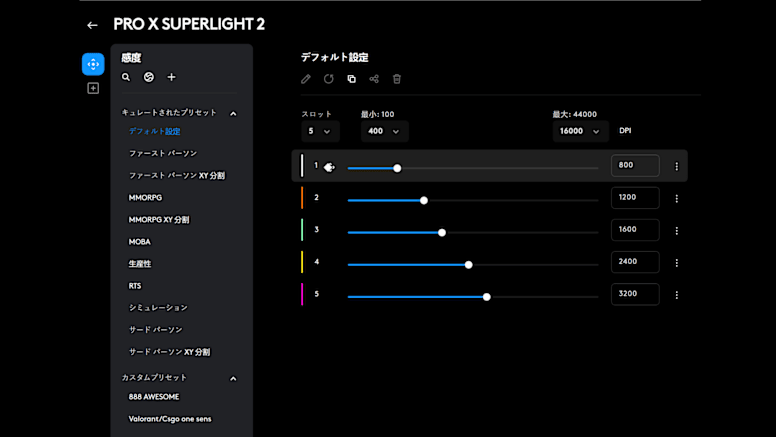Reset preset with the circular arrow icon
Viewport: 776px width, 437px height.
pos(329,79)
